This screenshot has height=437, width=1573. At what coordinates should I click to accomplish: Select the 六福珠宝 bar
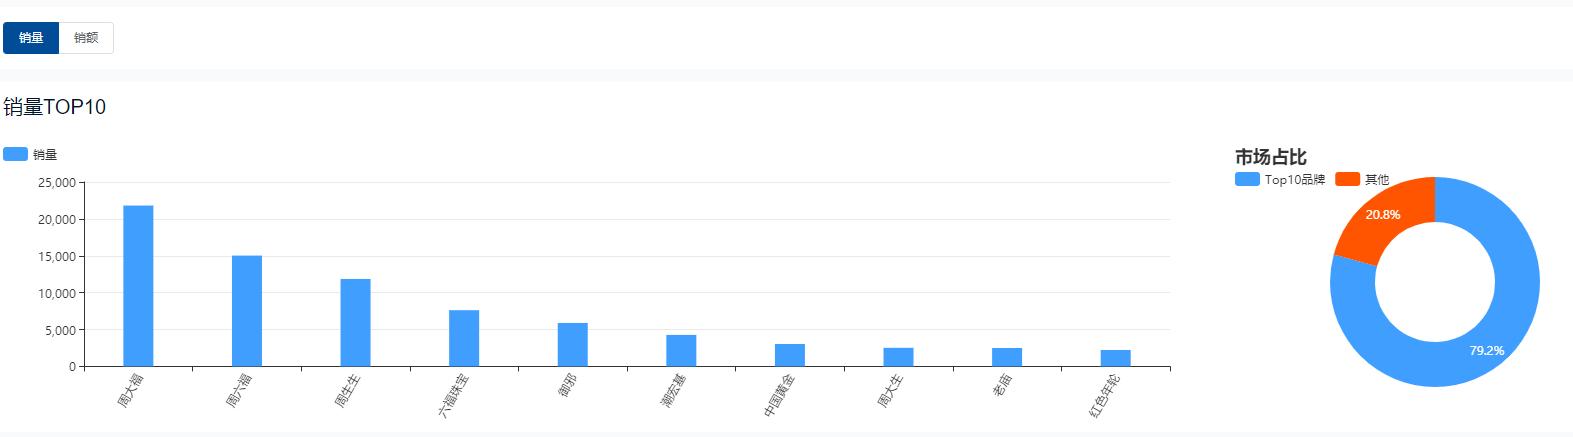[x=464, y=338]
